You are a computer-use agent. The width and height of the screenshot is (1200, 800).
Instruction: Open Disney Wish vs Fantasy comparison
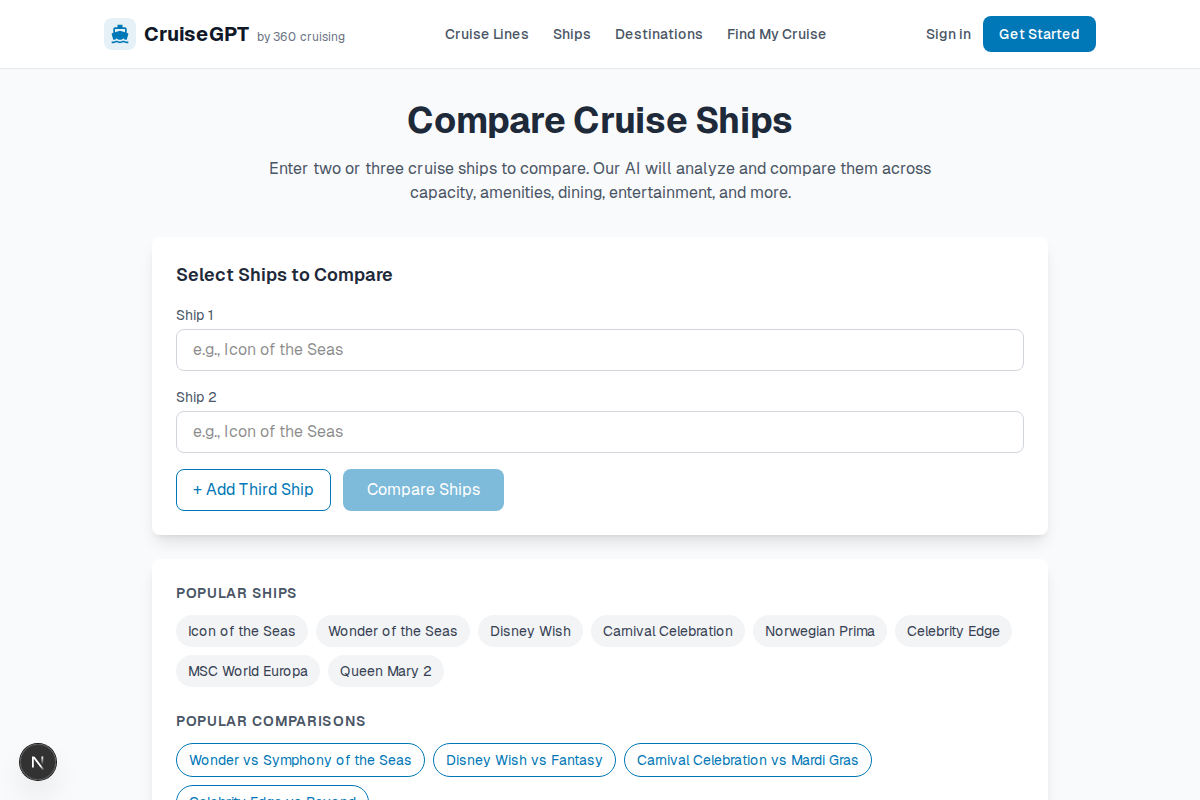click(524, 760)
